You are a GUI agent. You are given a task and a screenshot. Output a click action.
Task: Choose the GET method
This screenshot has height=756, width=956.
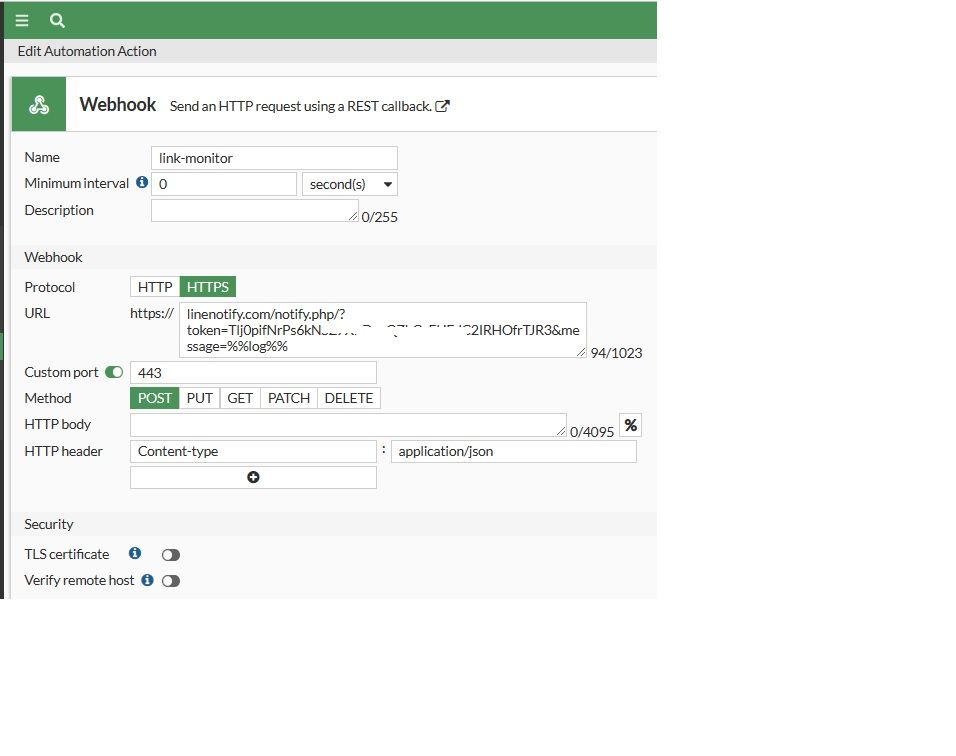(x=240, y=398)
